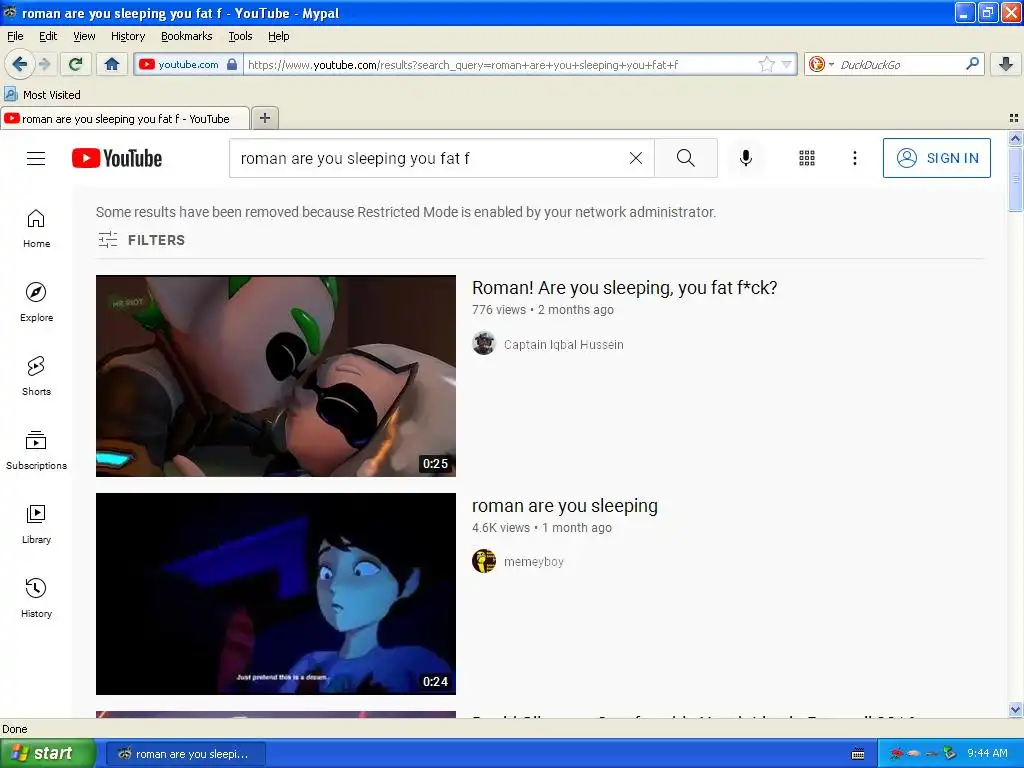Go to the browser home page
Image resolution: width=1024 pixels, height=768 pixels.
112,64
